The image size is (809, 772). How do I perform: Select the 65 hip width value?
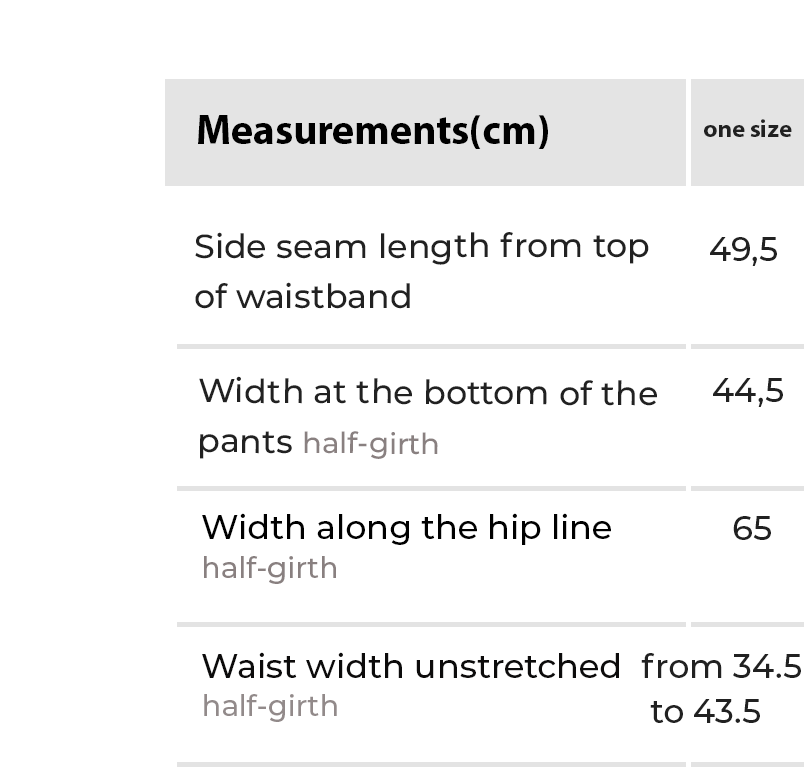tap(751, 528)
